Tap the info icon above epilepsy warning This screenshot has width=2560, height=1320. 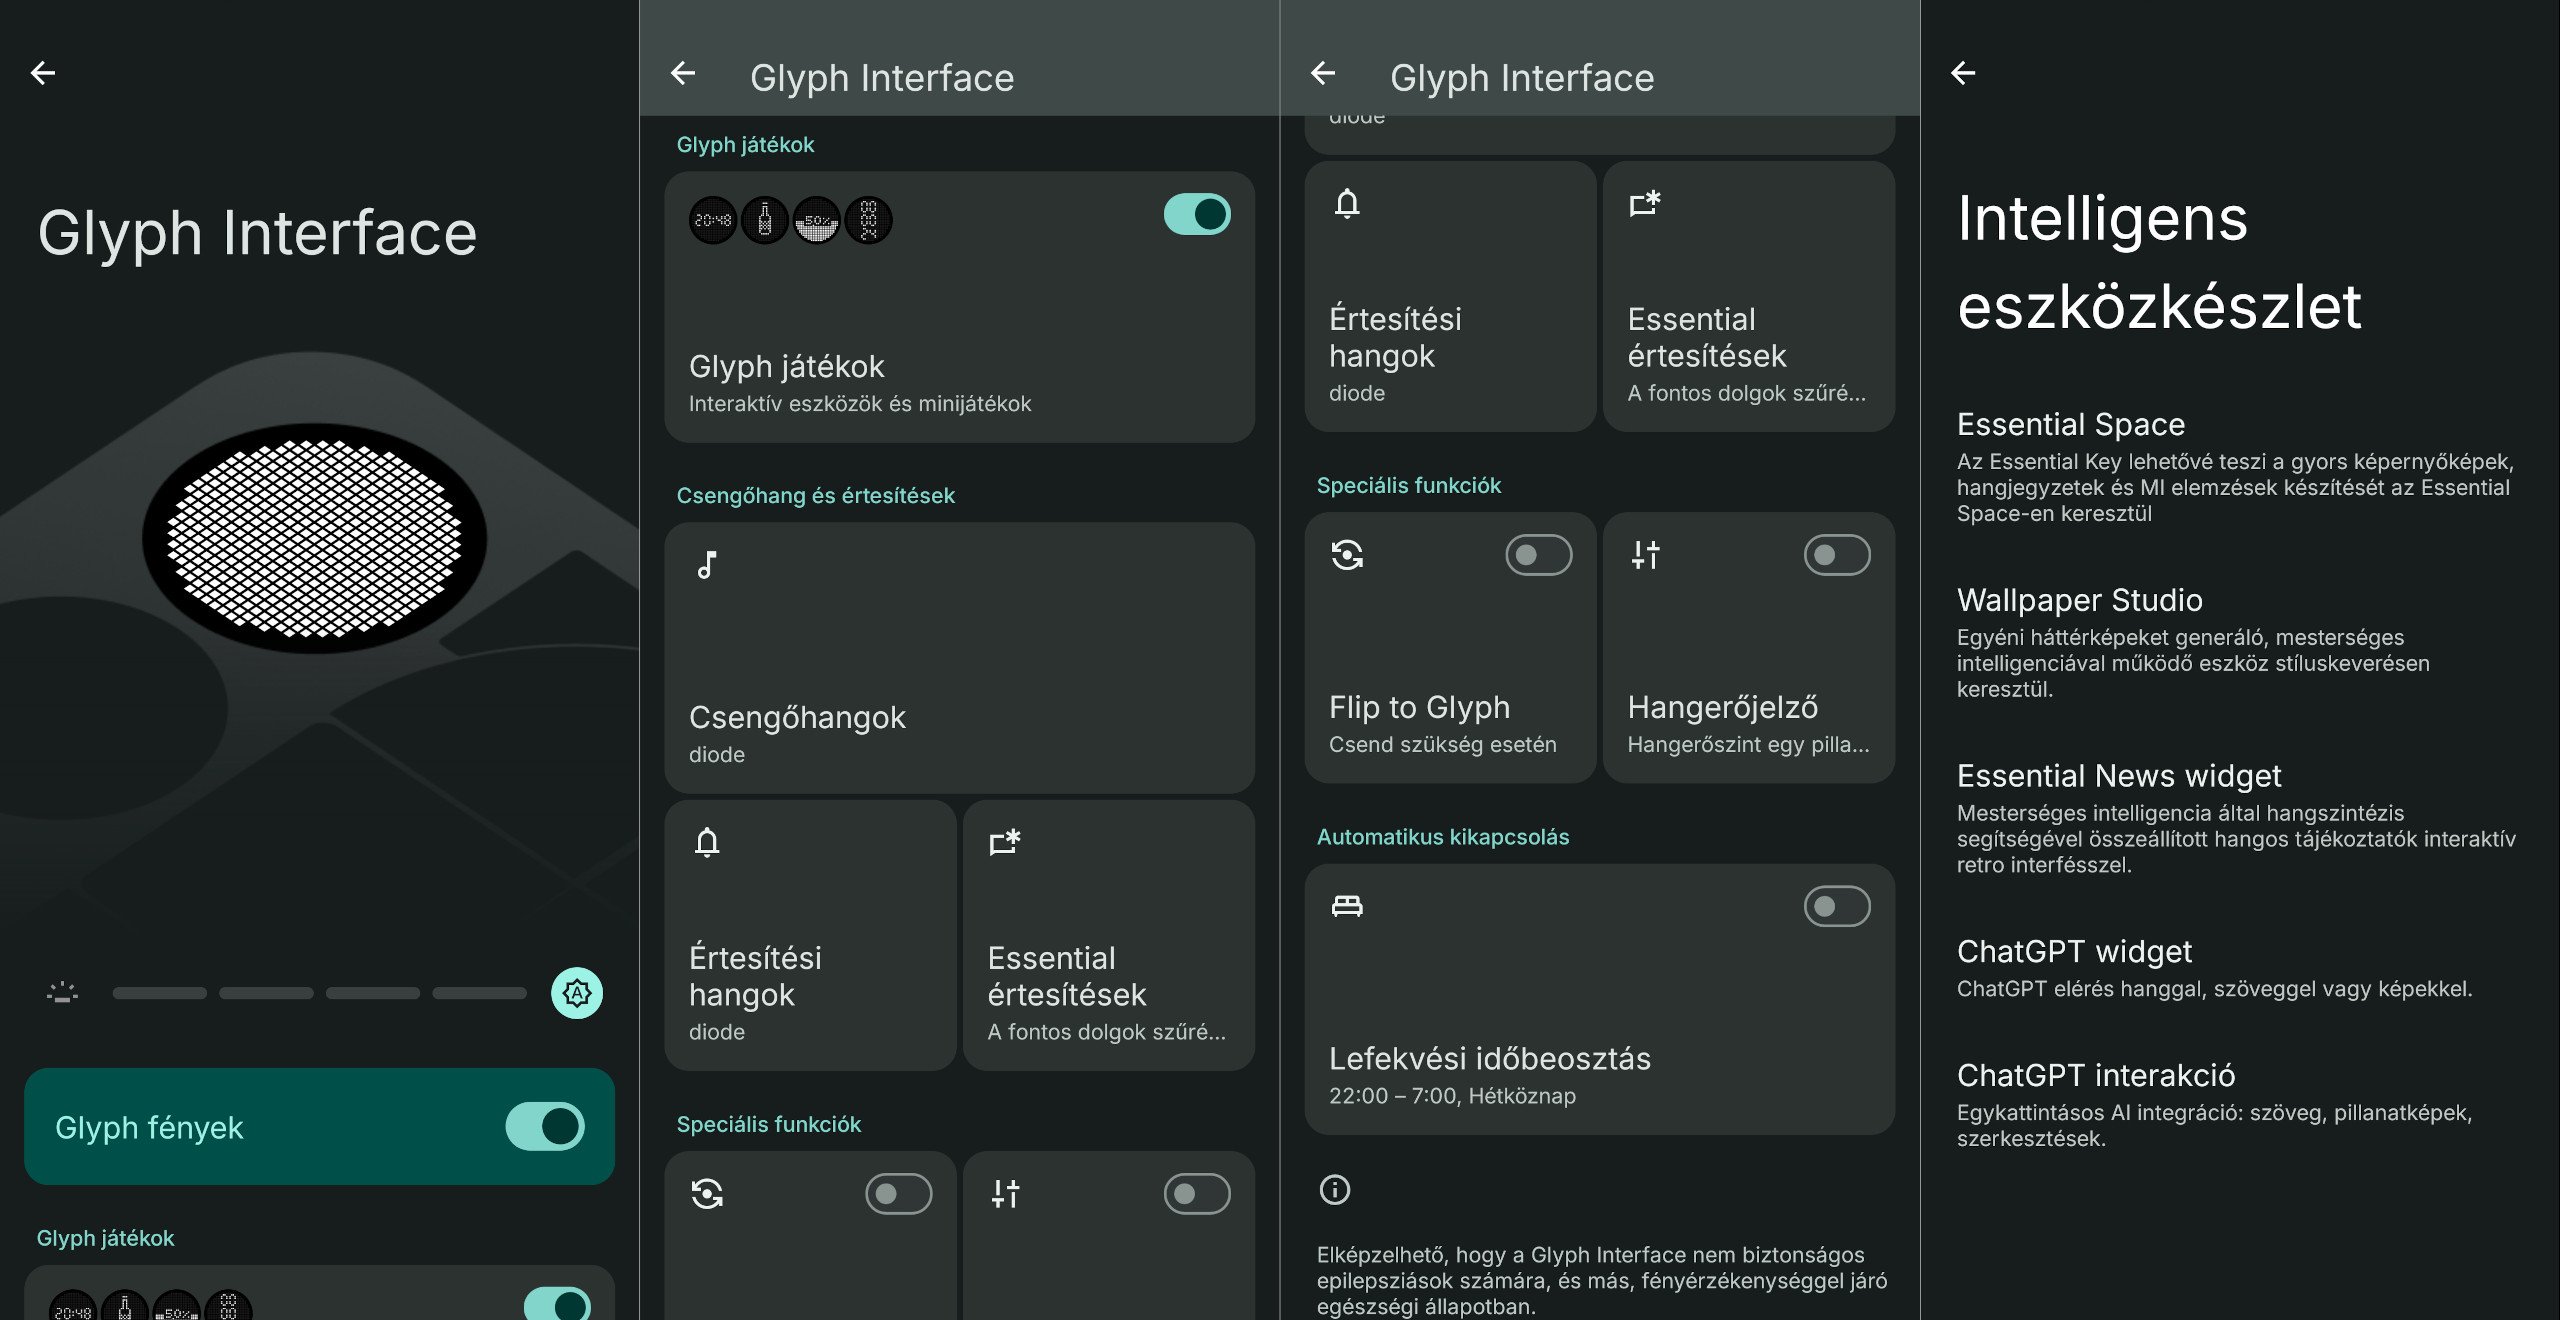[x=1335, y=1190]
